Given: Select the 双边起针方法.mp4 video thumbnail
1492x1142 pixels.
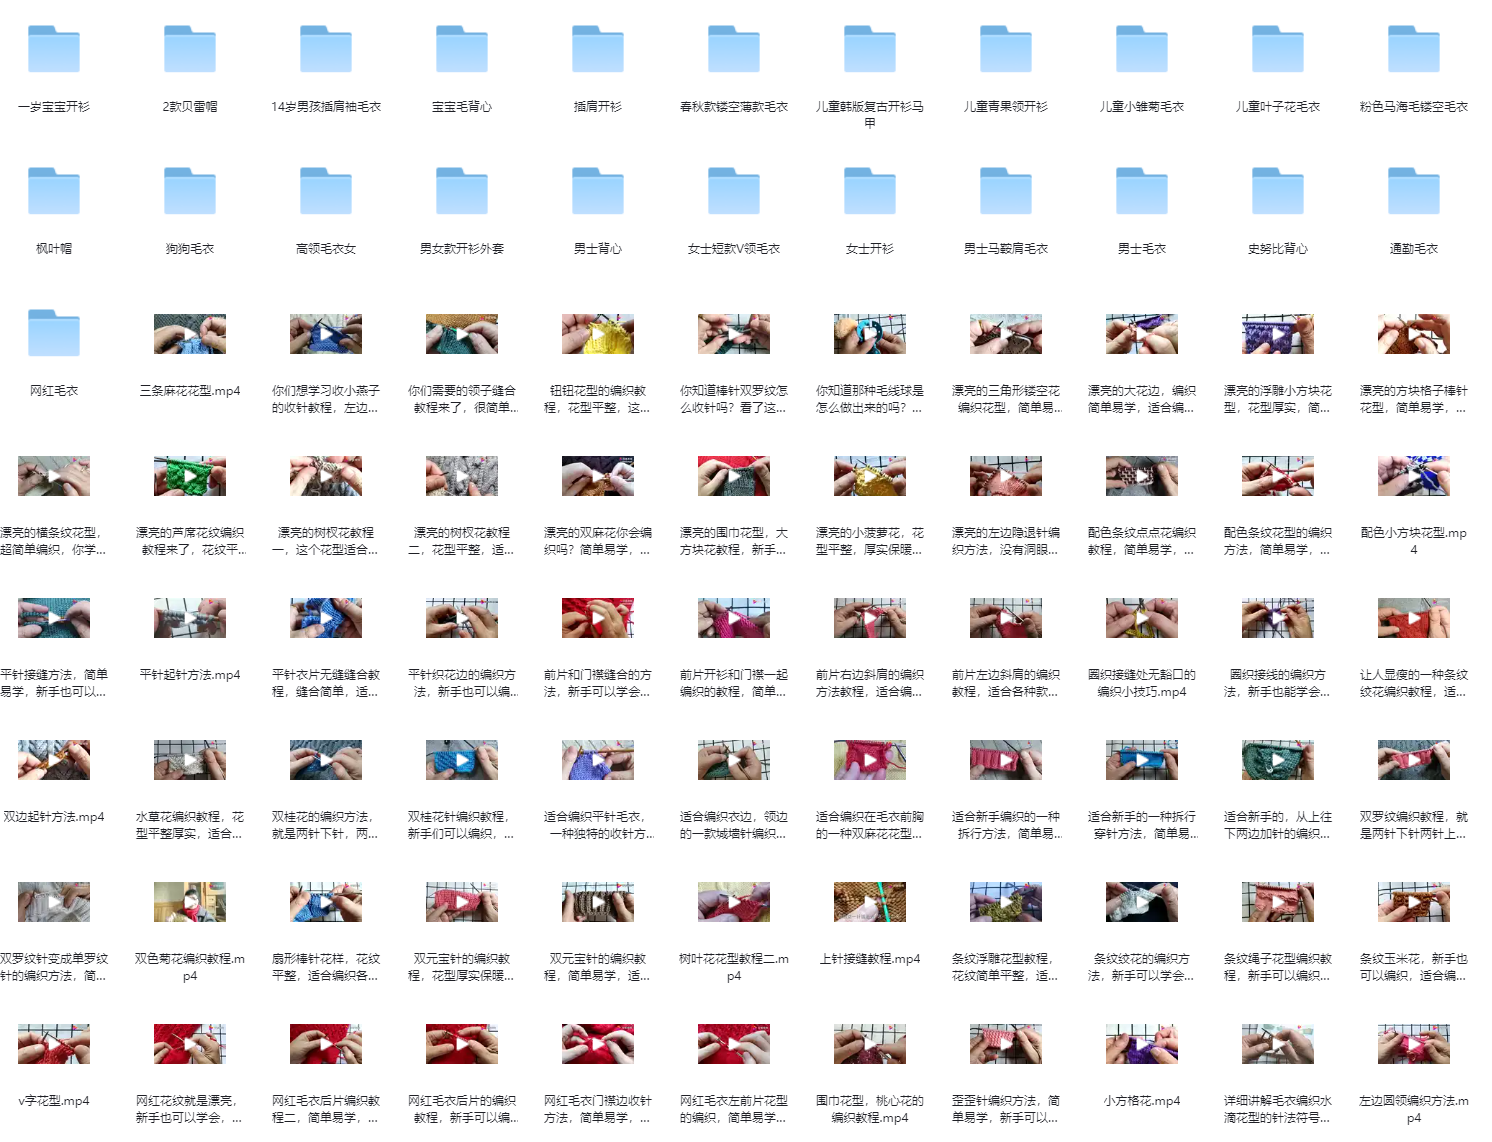Looking at the screenshot, I should 54,760.
